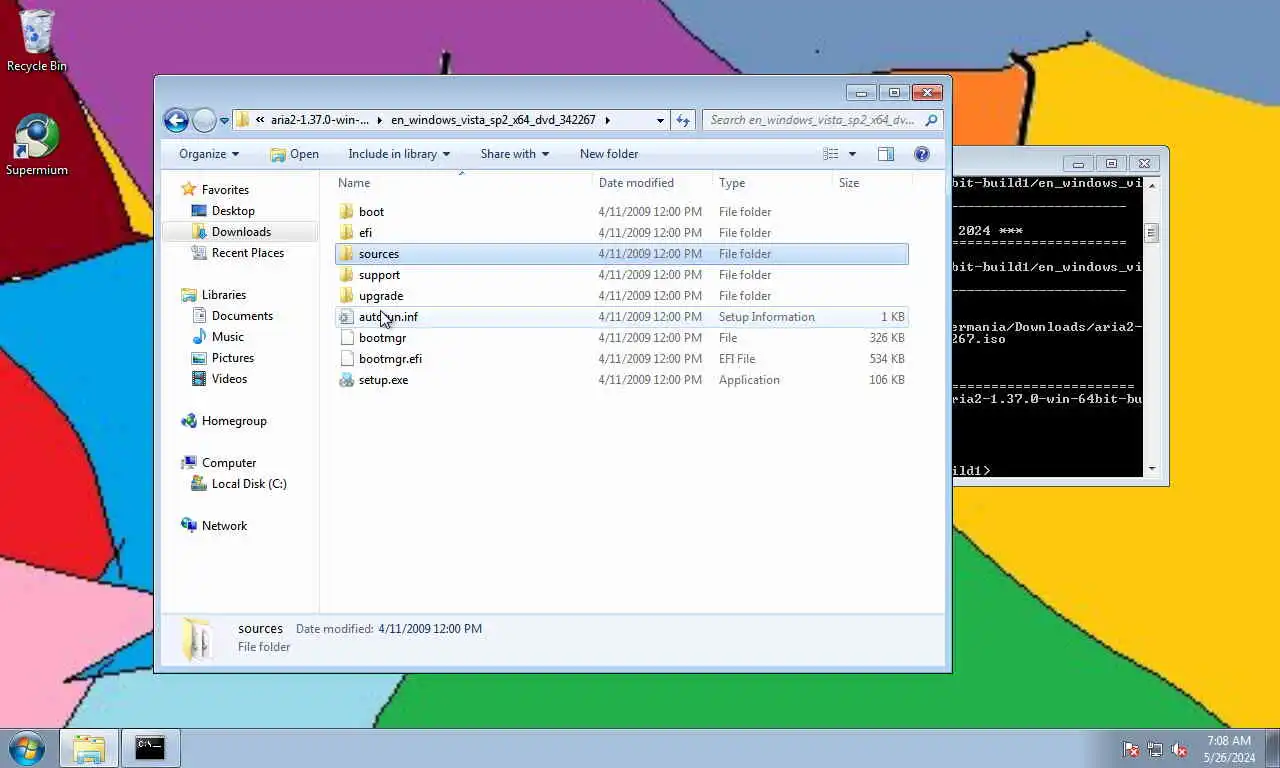
Task: Sort by the Size column header
Action: point(871,183)
